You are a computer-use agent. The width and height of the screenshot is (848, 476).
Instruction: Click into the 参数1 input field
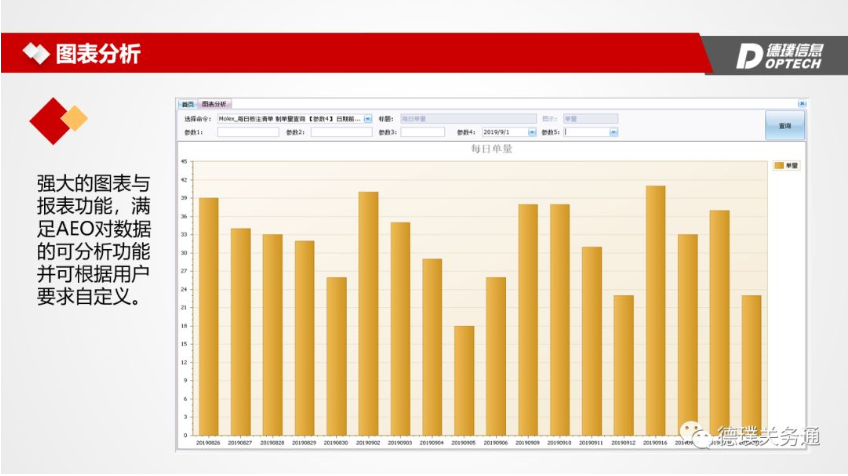click(248, 132)
